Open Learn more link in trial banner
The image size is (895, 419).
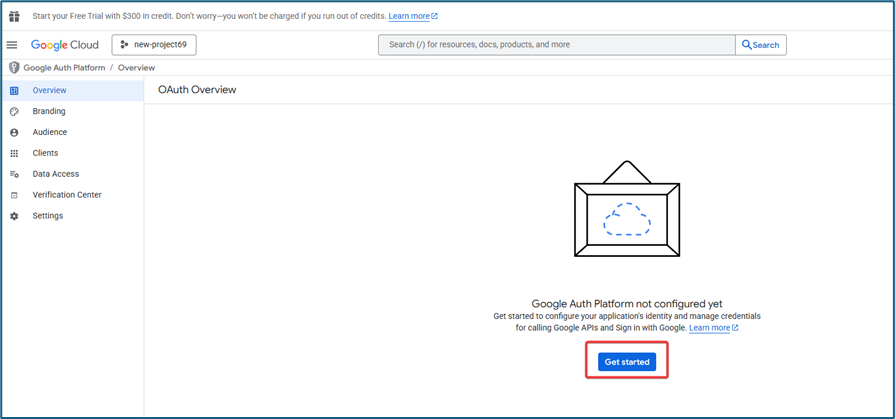coord(412,16)
